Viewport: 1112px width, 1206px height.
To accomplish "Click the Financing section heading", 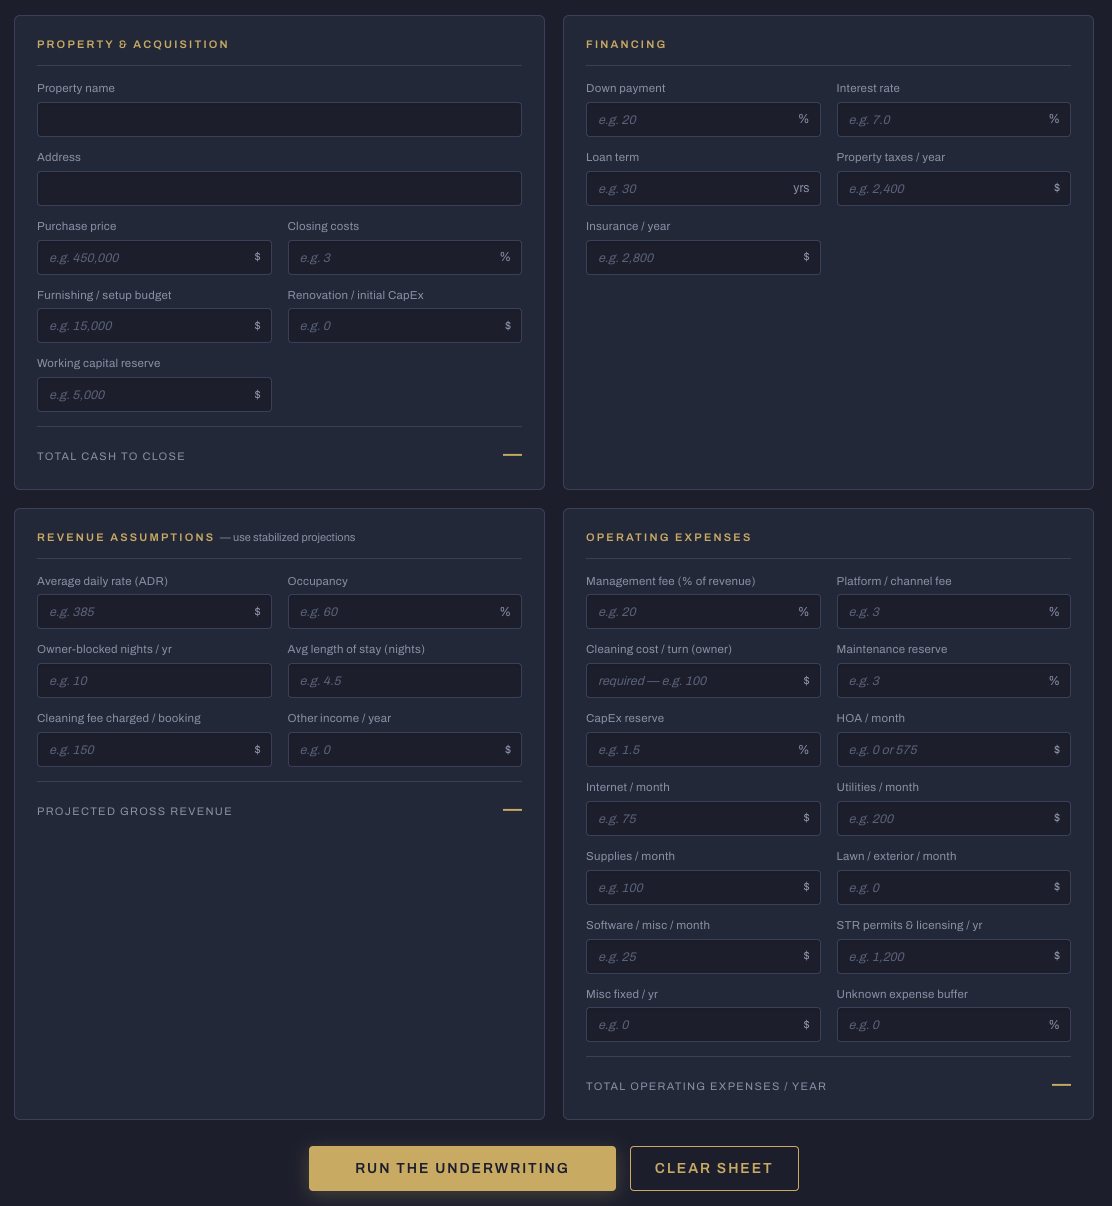I will (626, 44).
